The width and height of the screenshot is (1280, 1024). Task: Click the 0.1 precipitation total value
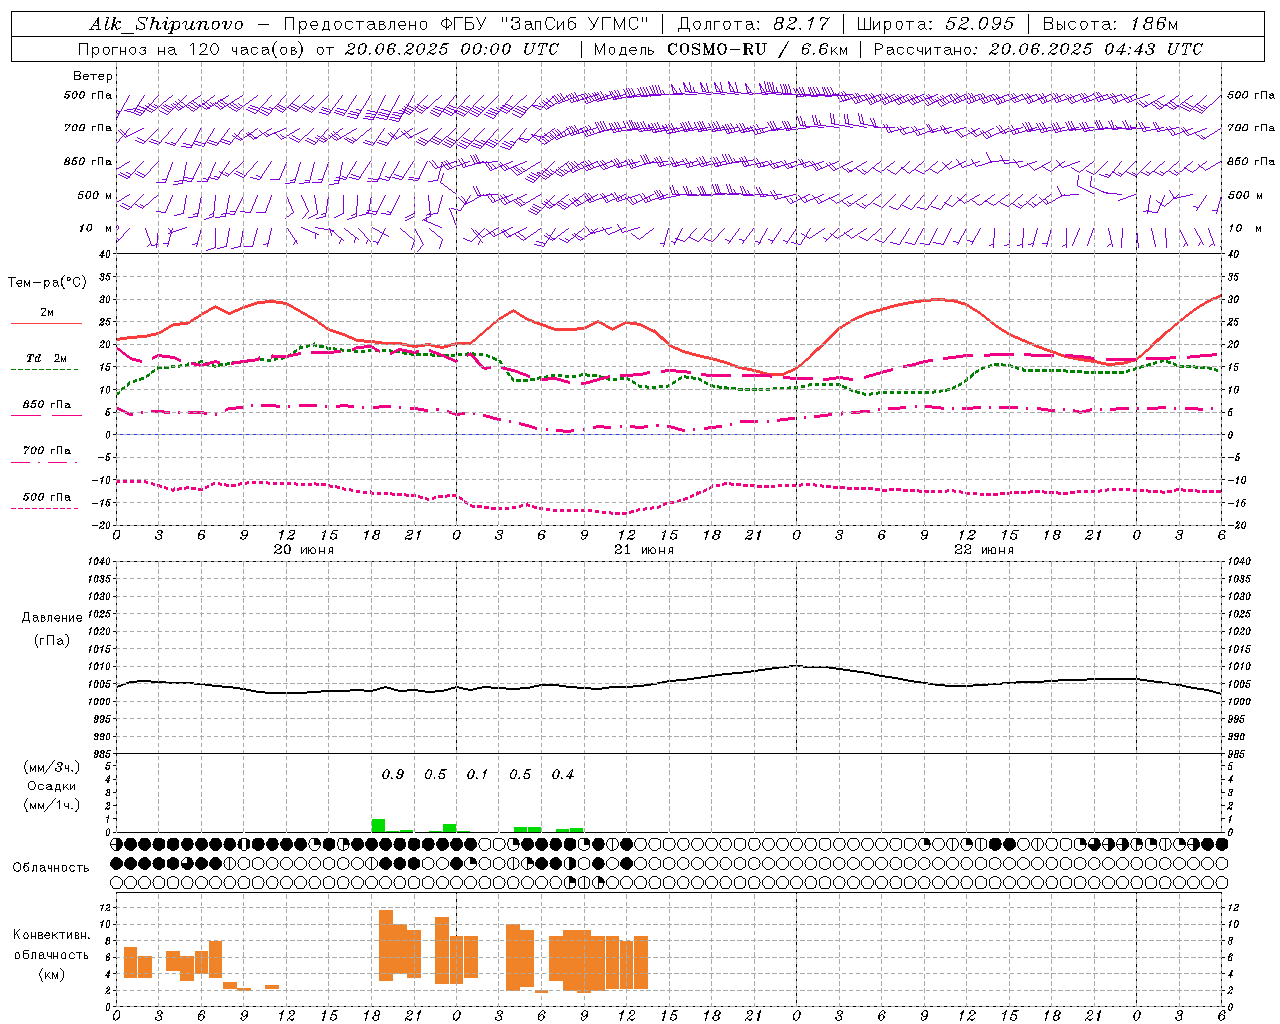[x=478, y=775]
